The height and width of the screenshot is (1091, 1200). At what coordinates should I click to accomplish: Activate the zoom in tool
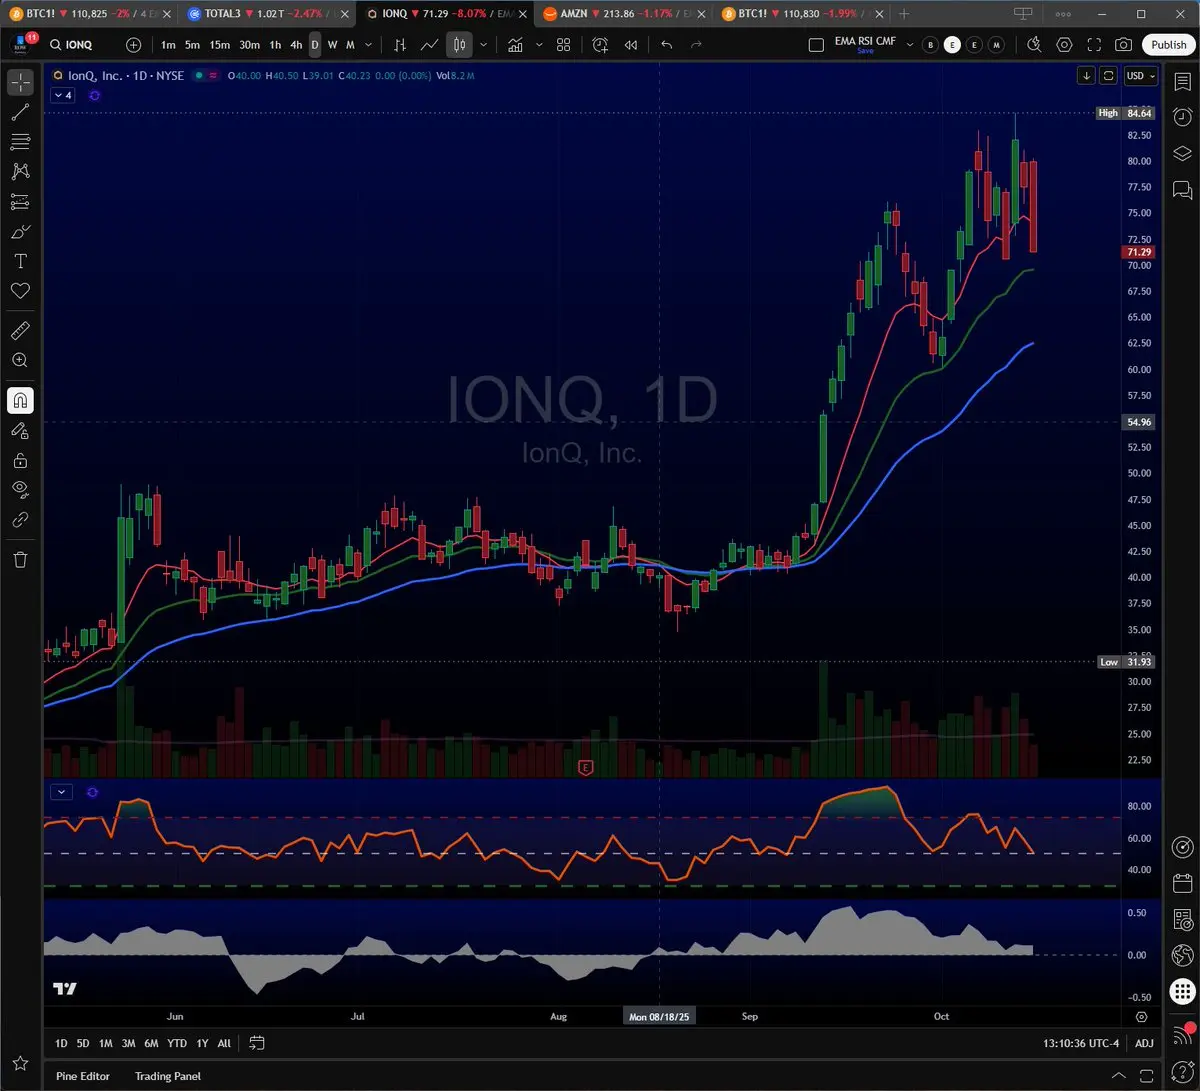coord(20,360)
